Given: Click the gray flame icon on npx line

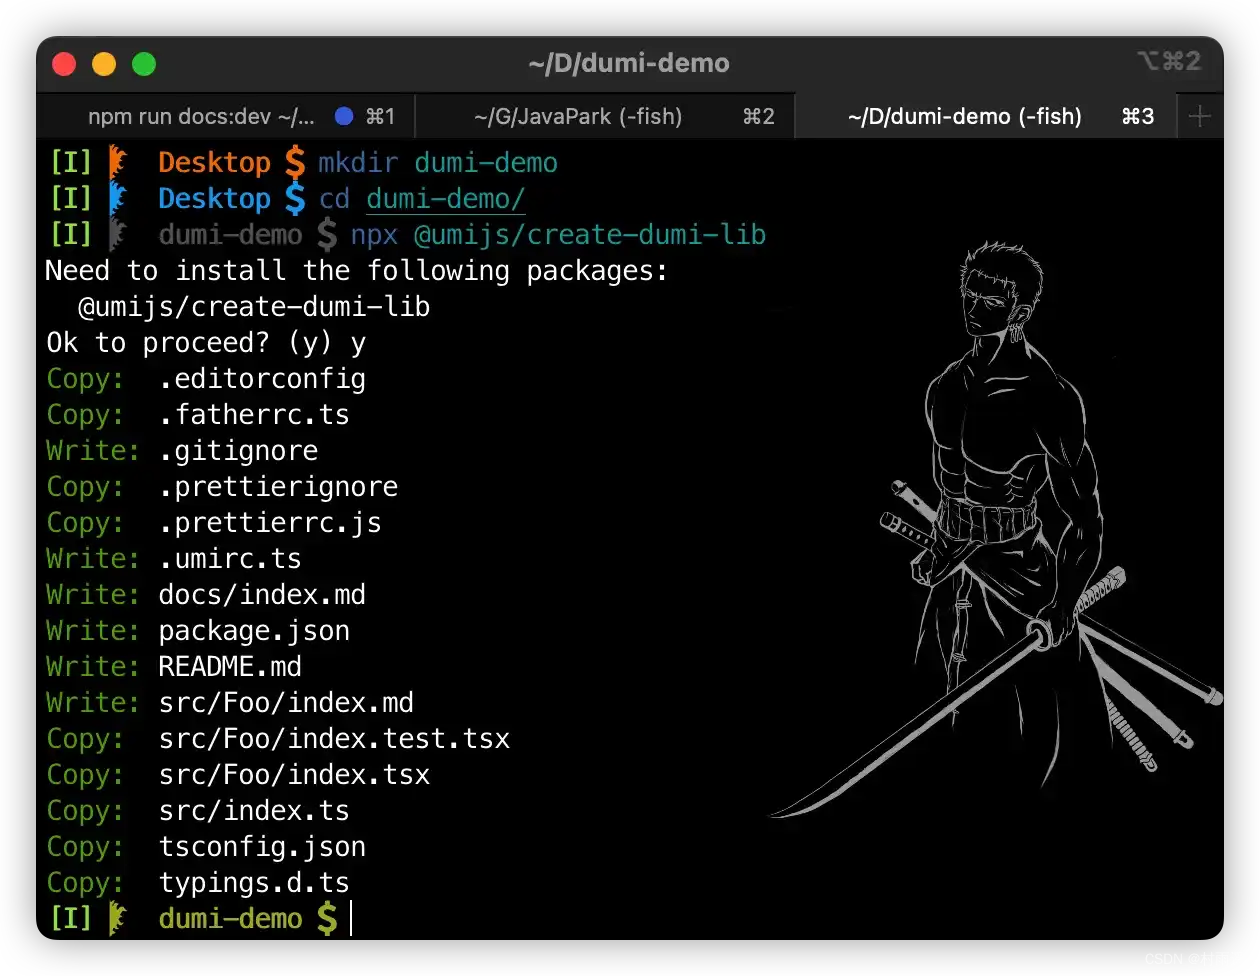Looking at the screenshot, I should (x=119, y=235).
